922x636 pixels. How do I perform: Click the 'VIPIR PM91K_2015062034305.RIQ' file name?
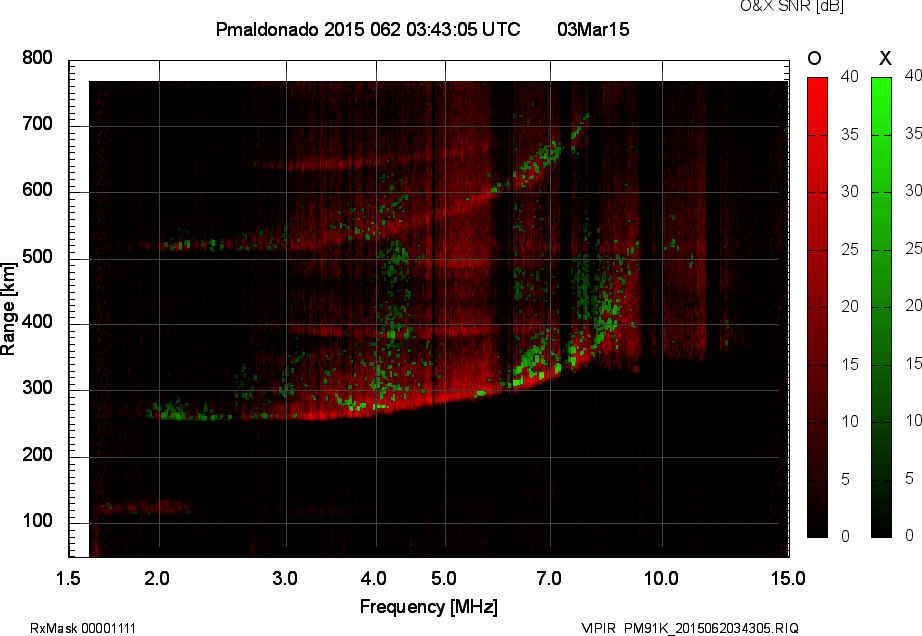(690, 628)
